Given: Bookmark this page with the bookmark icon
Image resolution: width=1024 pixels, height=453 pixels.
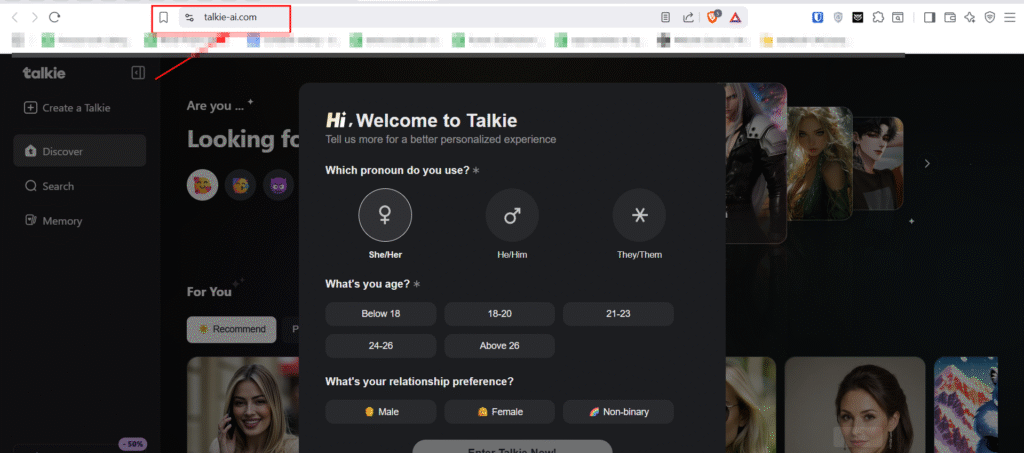Looking at the screenshot, I should click(x=163, y=18).
